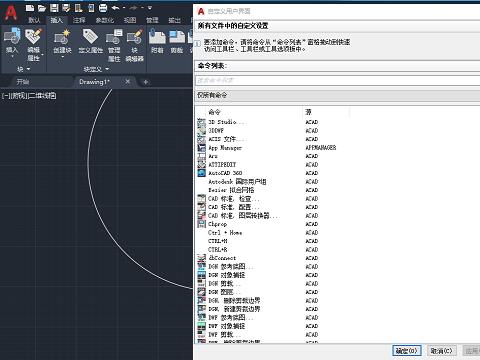480x360 pixels.
Task: Click the DGN 对象捕捉 row icon
Action: (201, 275)
